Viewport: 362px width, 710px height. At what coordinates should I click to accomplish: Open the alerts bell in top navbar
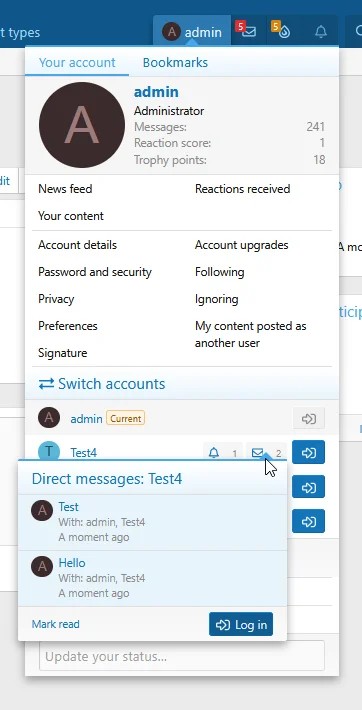321,32
